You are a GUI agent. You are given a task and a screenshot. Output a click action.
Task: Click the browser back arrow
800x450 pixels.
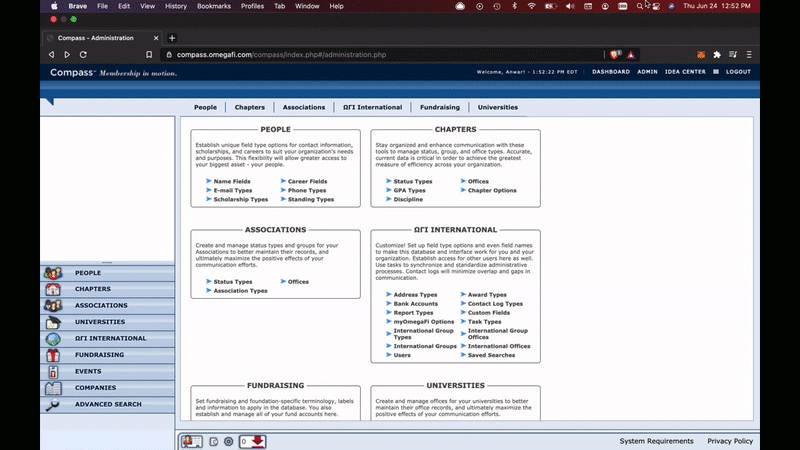click(51, 55)
